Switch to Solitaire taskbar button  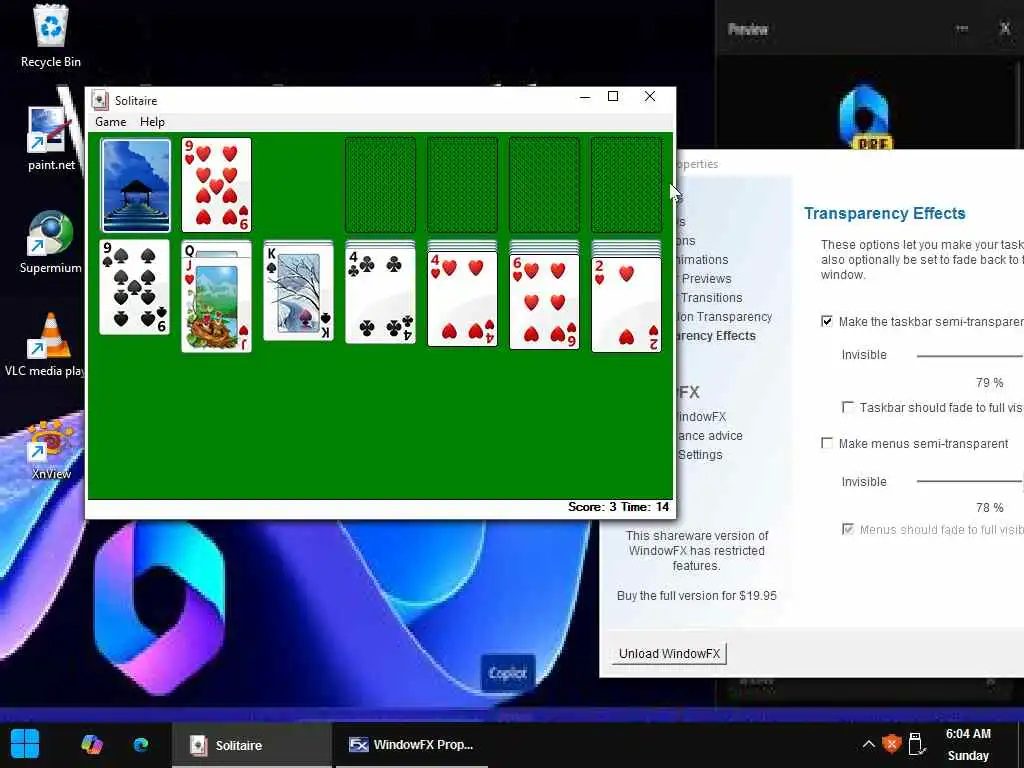click(x=252, y=744)
